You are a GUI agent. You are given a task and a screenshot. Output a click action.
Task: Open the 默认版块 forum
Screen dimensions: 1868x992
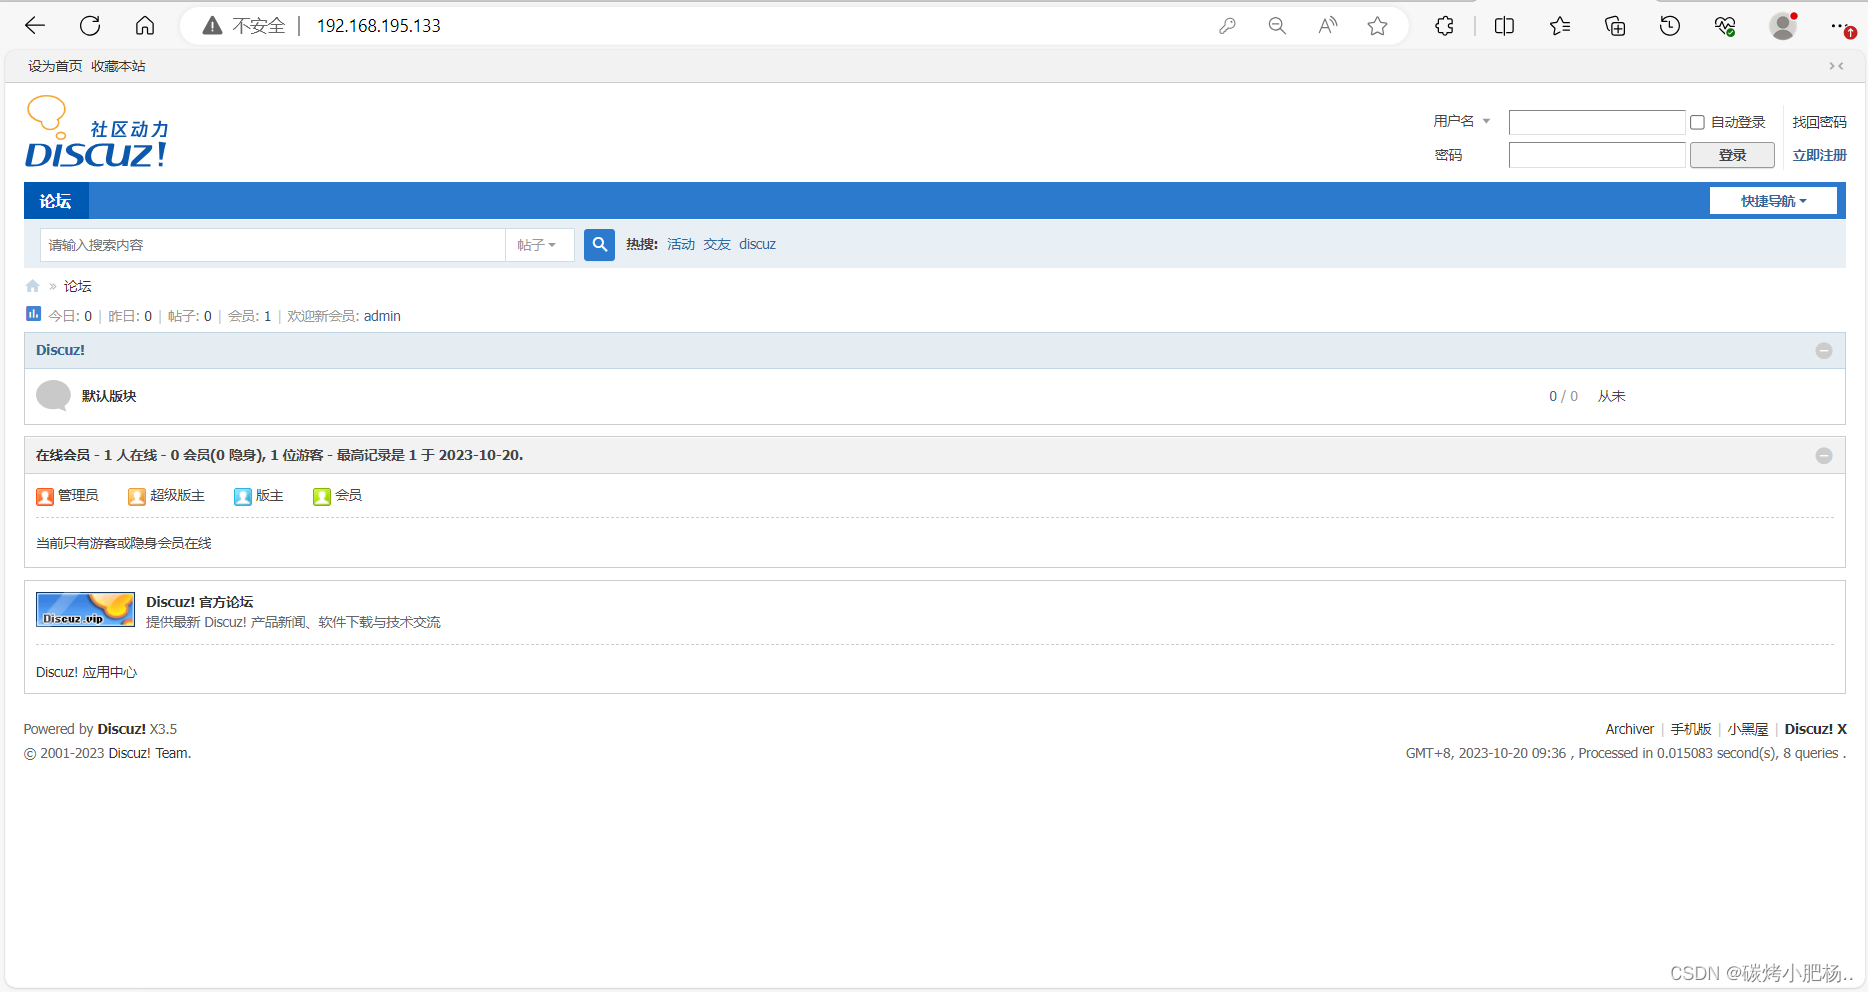pos(109,396)
